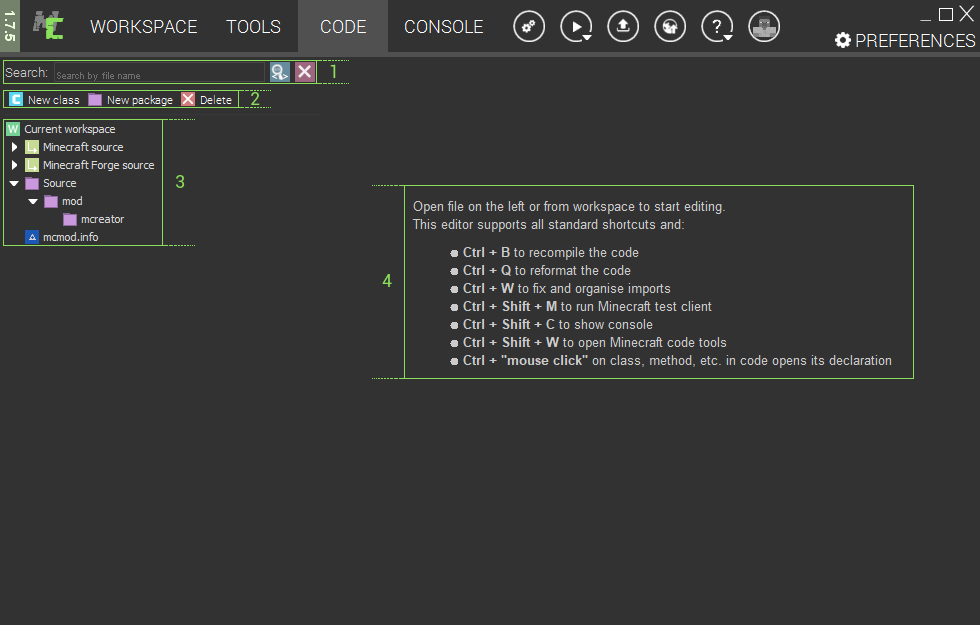Open the CONSOLE tab

point(444,27)
